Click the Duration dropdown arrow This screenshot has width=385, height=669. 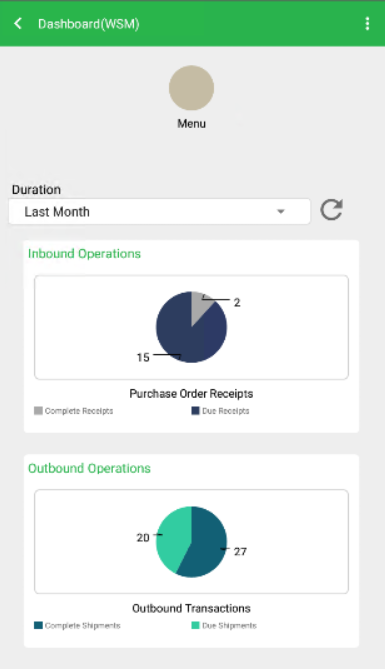pos(280,211)
